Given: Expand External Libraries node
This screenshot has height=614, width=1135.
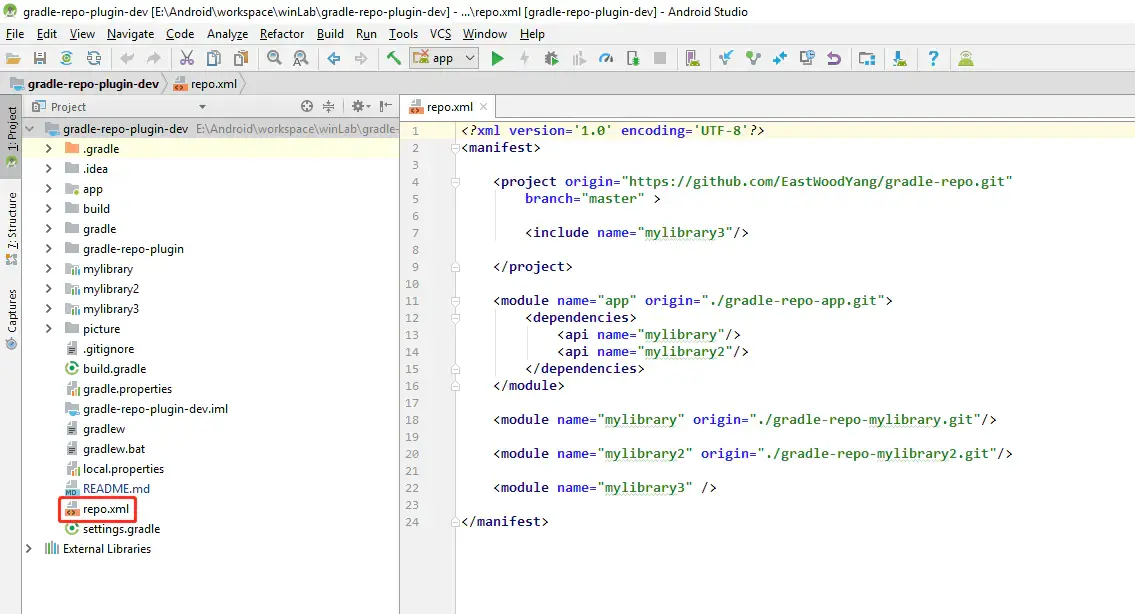Looking at the screenshot, I should coord(29,549).
